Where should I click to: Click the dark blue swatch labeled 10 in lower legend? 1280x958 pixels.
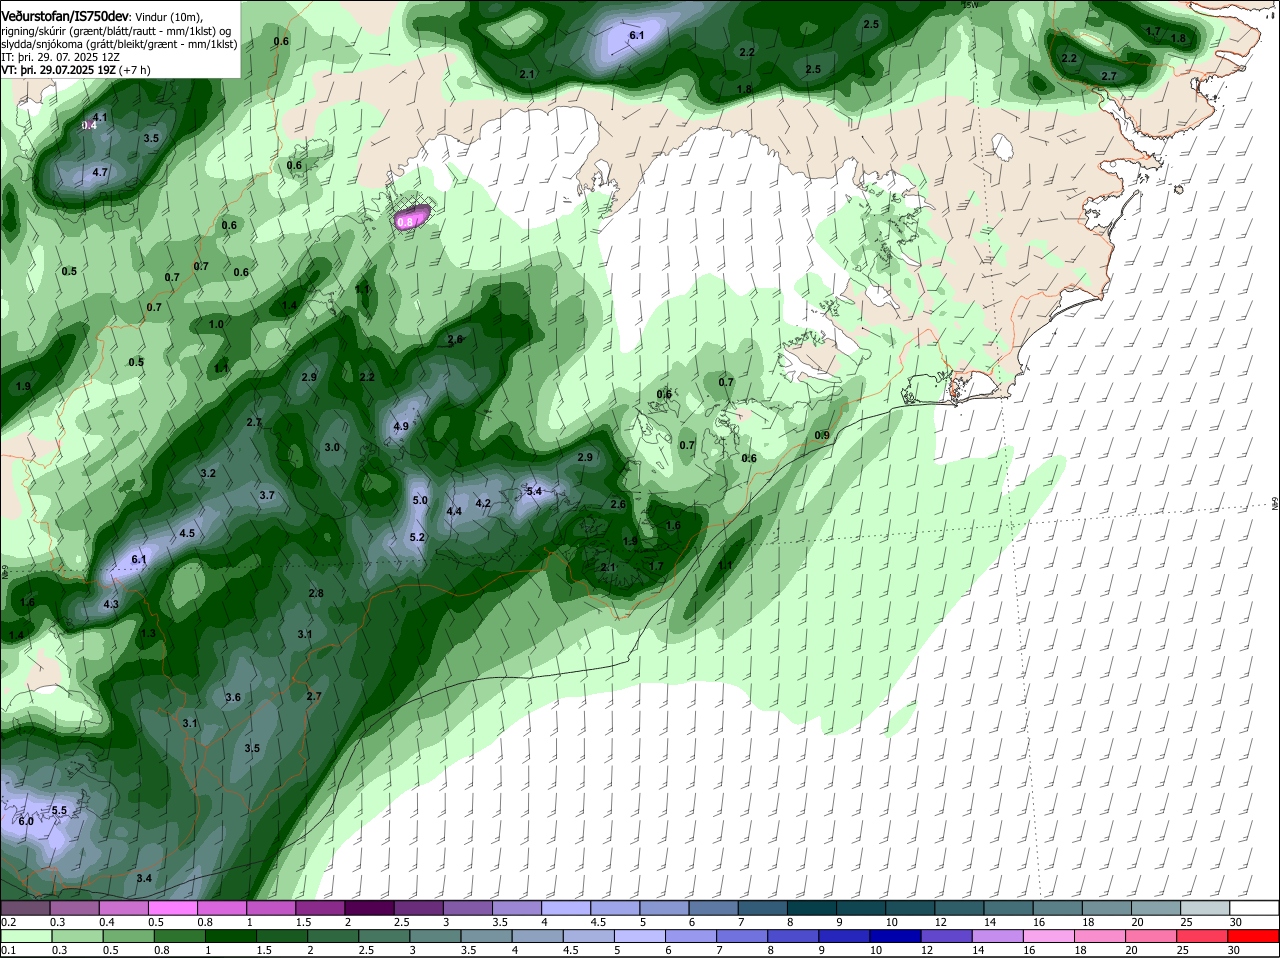(x=894, y=936)
